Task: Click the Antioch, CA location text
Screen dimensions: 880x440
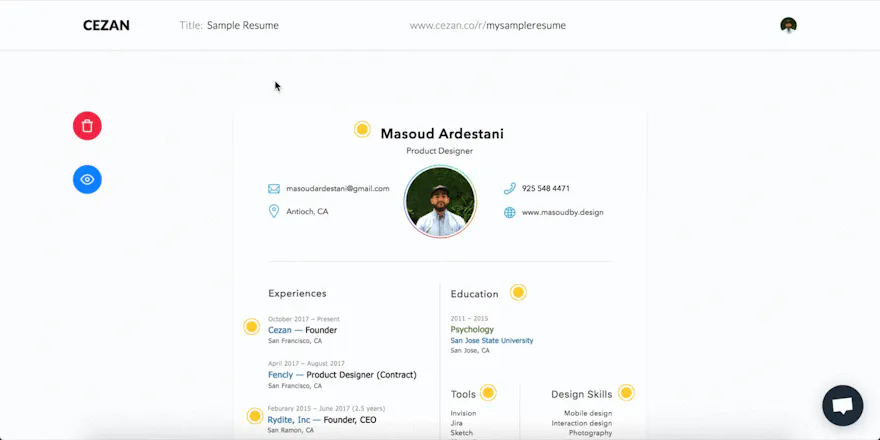Action: [307, 212]
